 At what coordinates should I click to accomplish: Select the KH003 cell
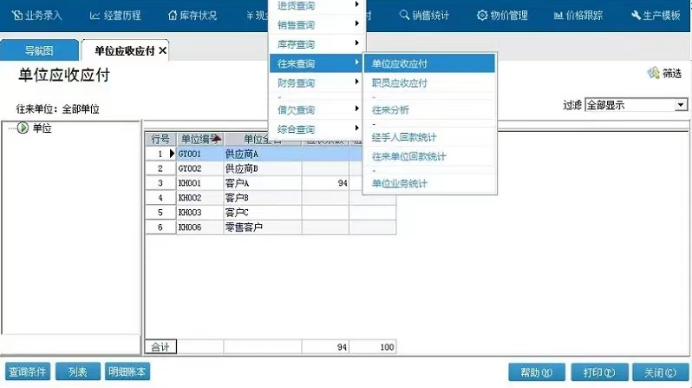[200, 212]
